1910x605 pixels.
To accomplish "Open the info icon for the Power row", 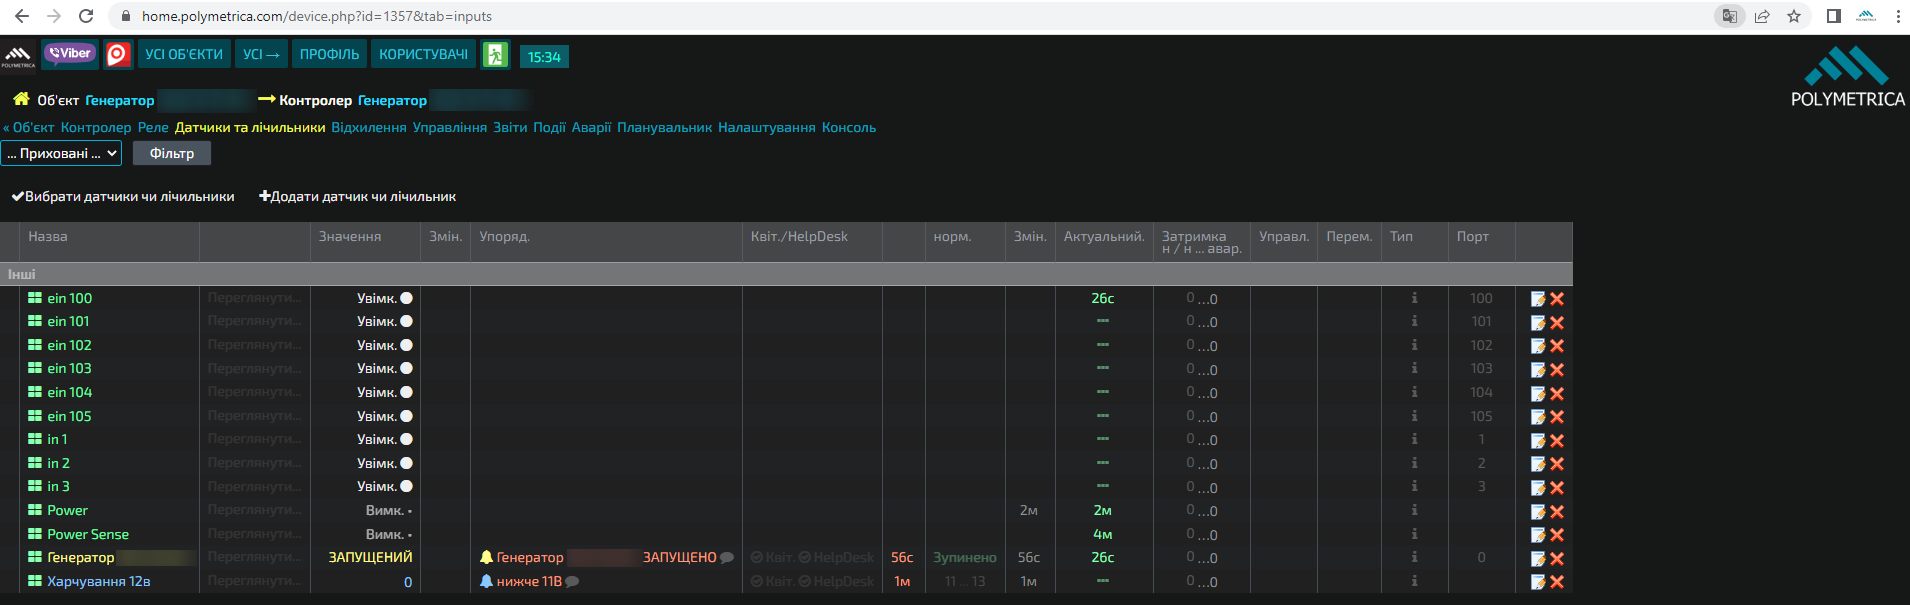I will click(x=1414, y=510).
